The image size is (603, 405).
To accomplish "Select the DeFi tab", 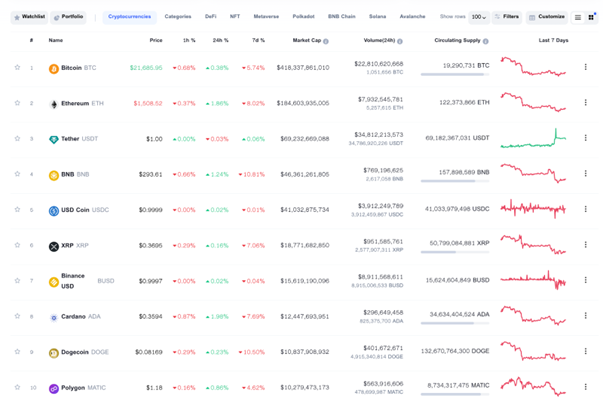I will [210, 17].
